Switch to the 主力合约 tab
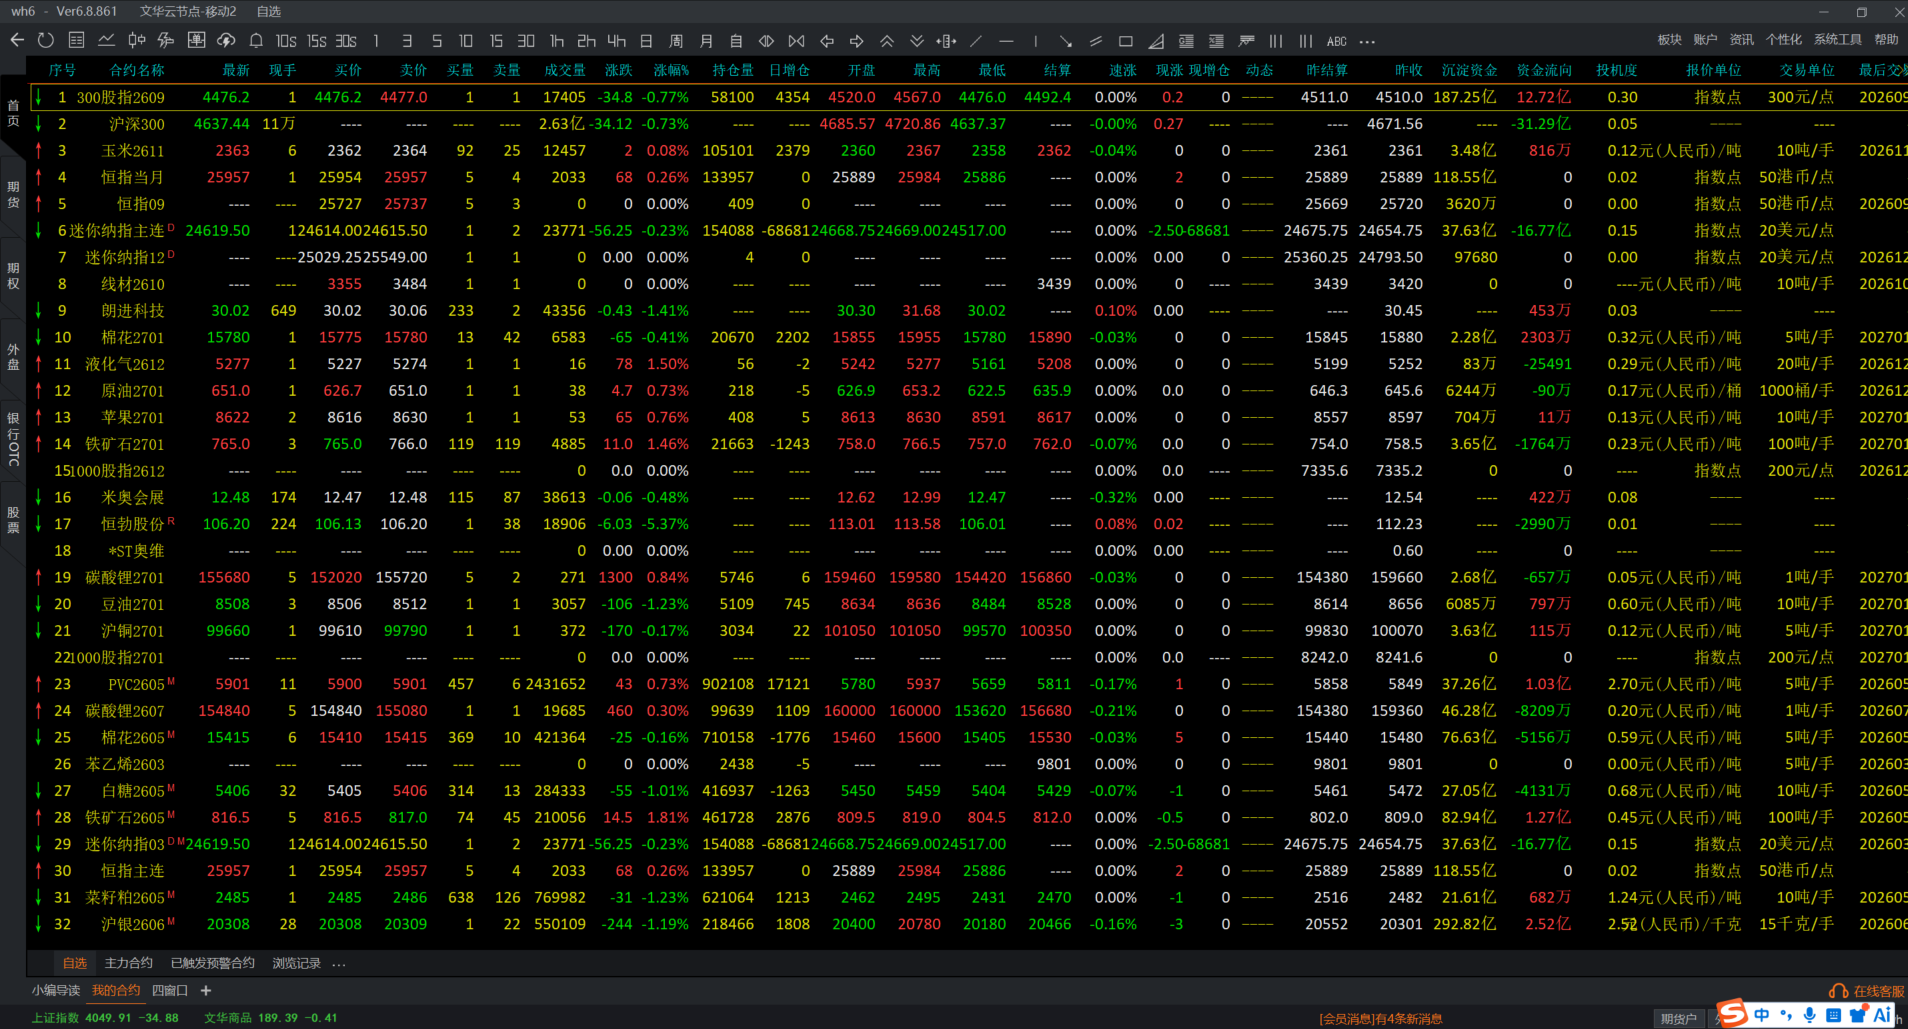 click(x=129, y=963)
